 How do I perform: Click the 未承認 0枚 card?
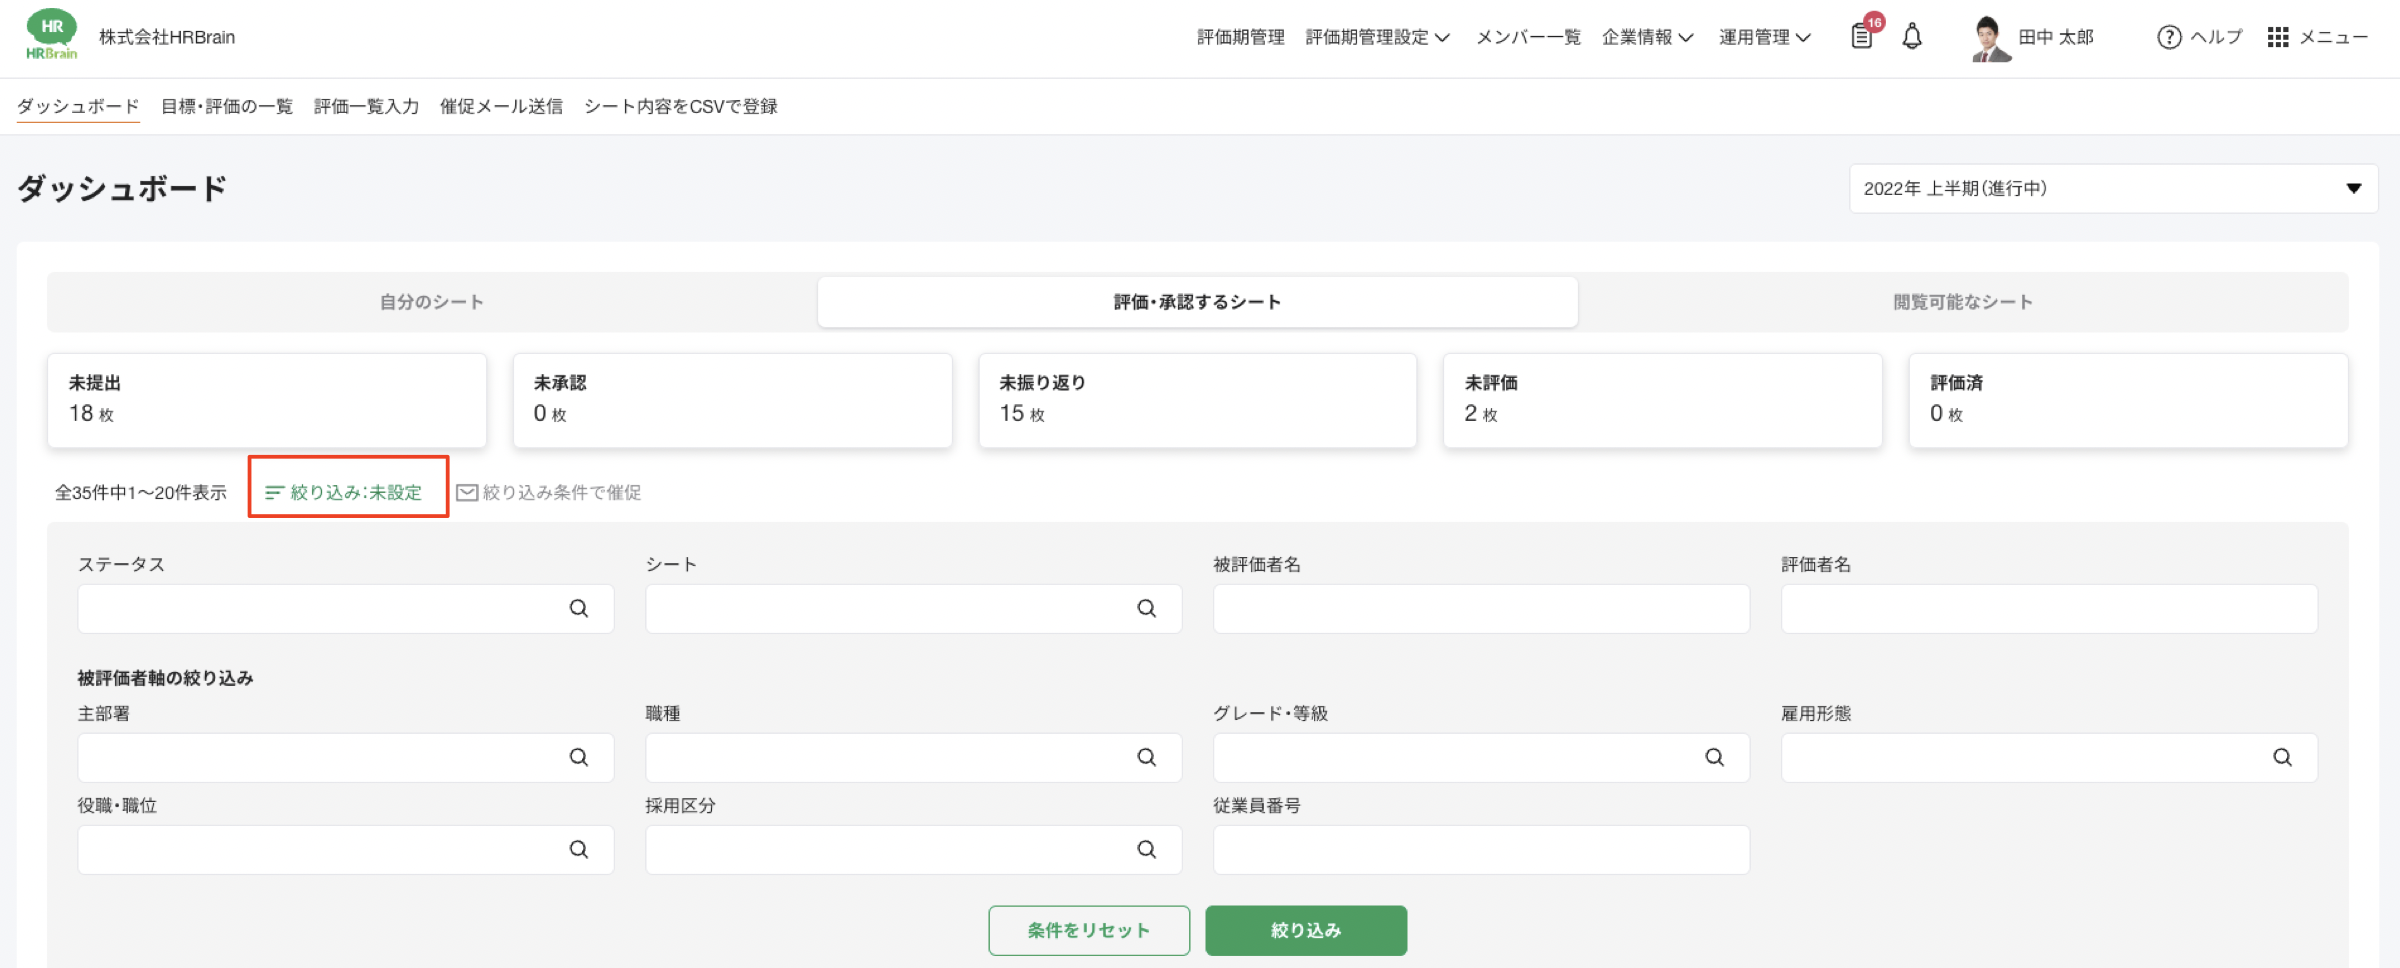(732, 400)
